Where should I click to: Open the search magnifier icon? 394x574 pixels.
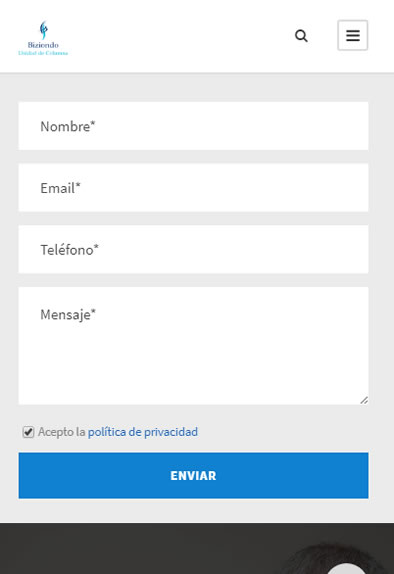point(301,36)
